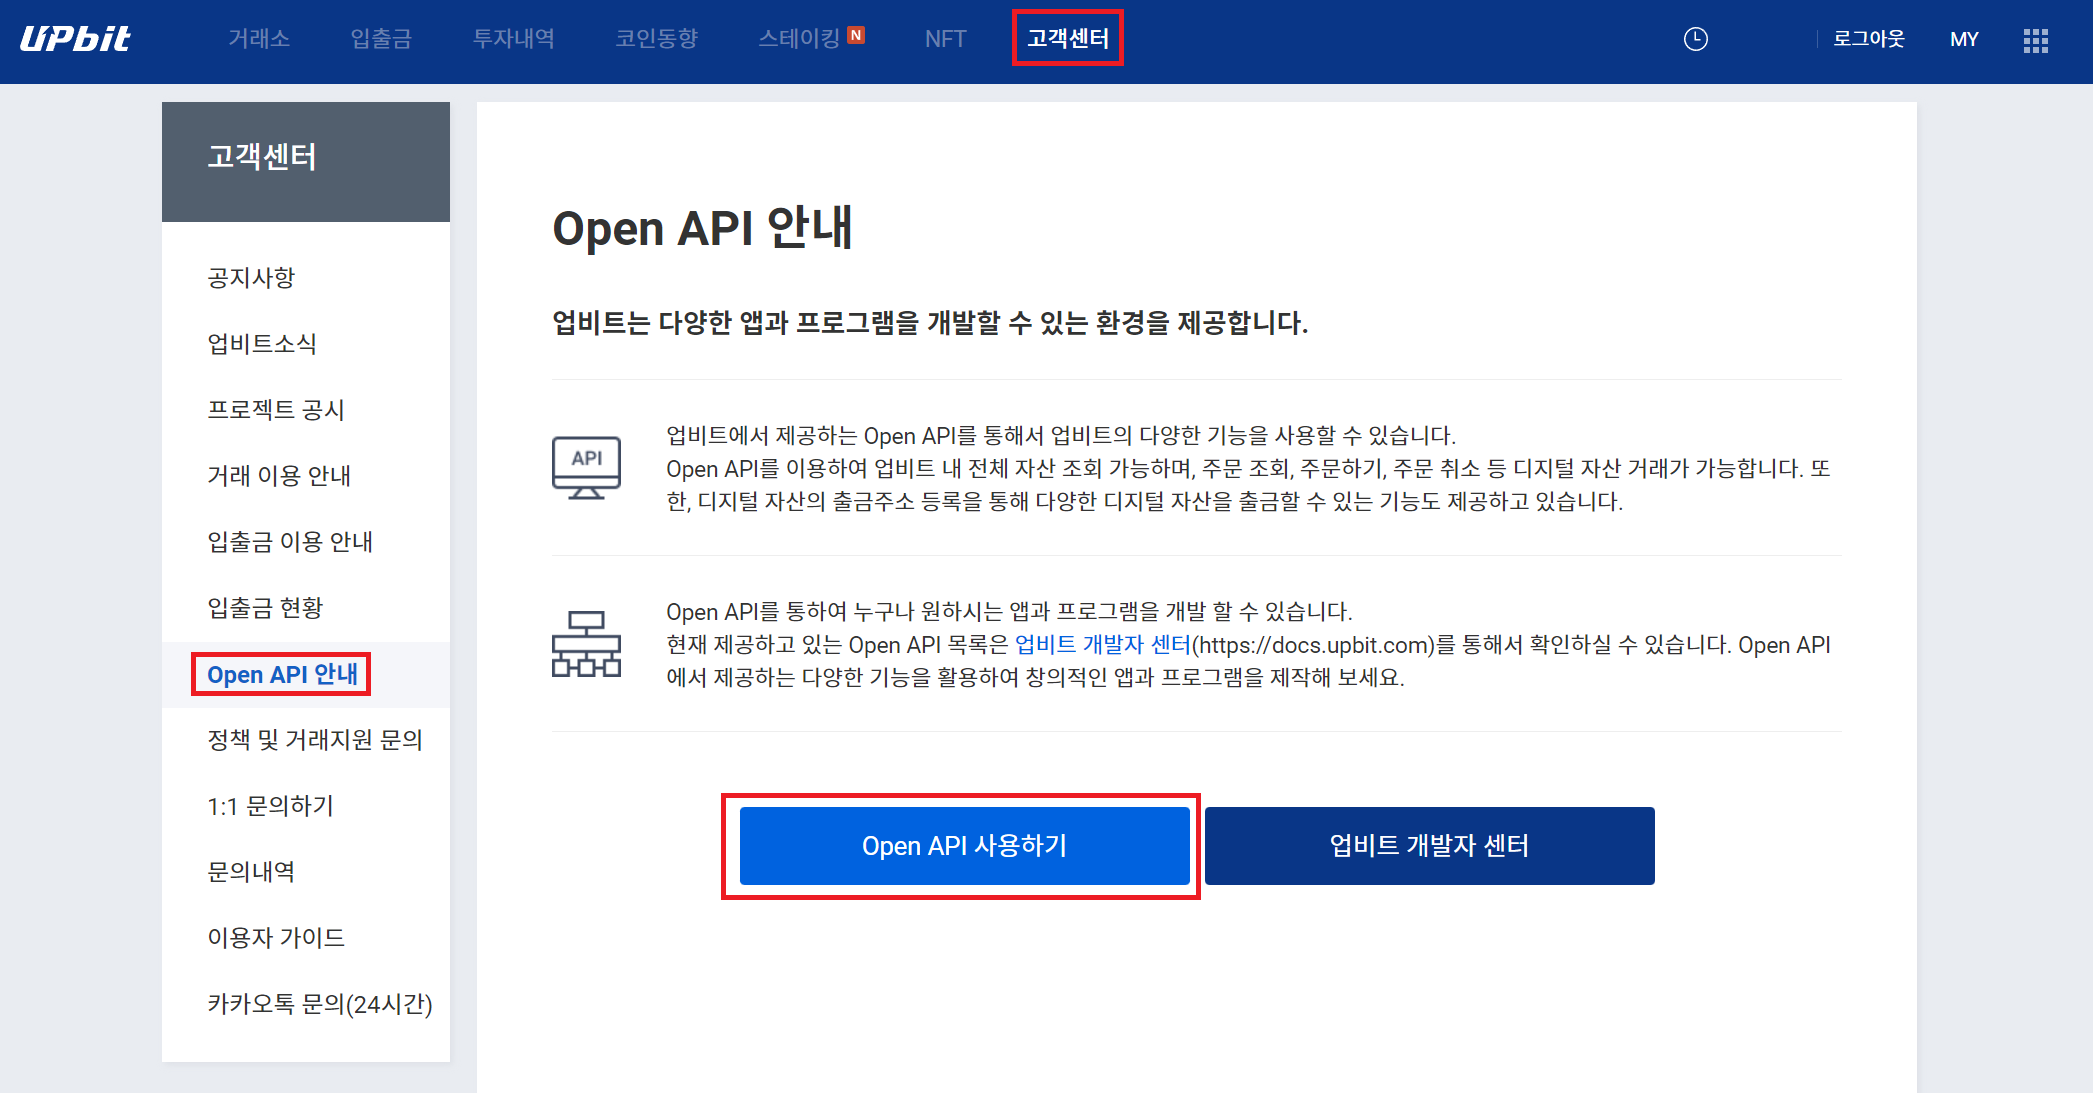Follow the inline 업비트 개발자 센터 link
The height and width of the screenshot is (1093, 2093).
point(1103,645)
